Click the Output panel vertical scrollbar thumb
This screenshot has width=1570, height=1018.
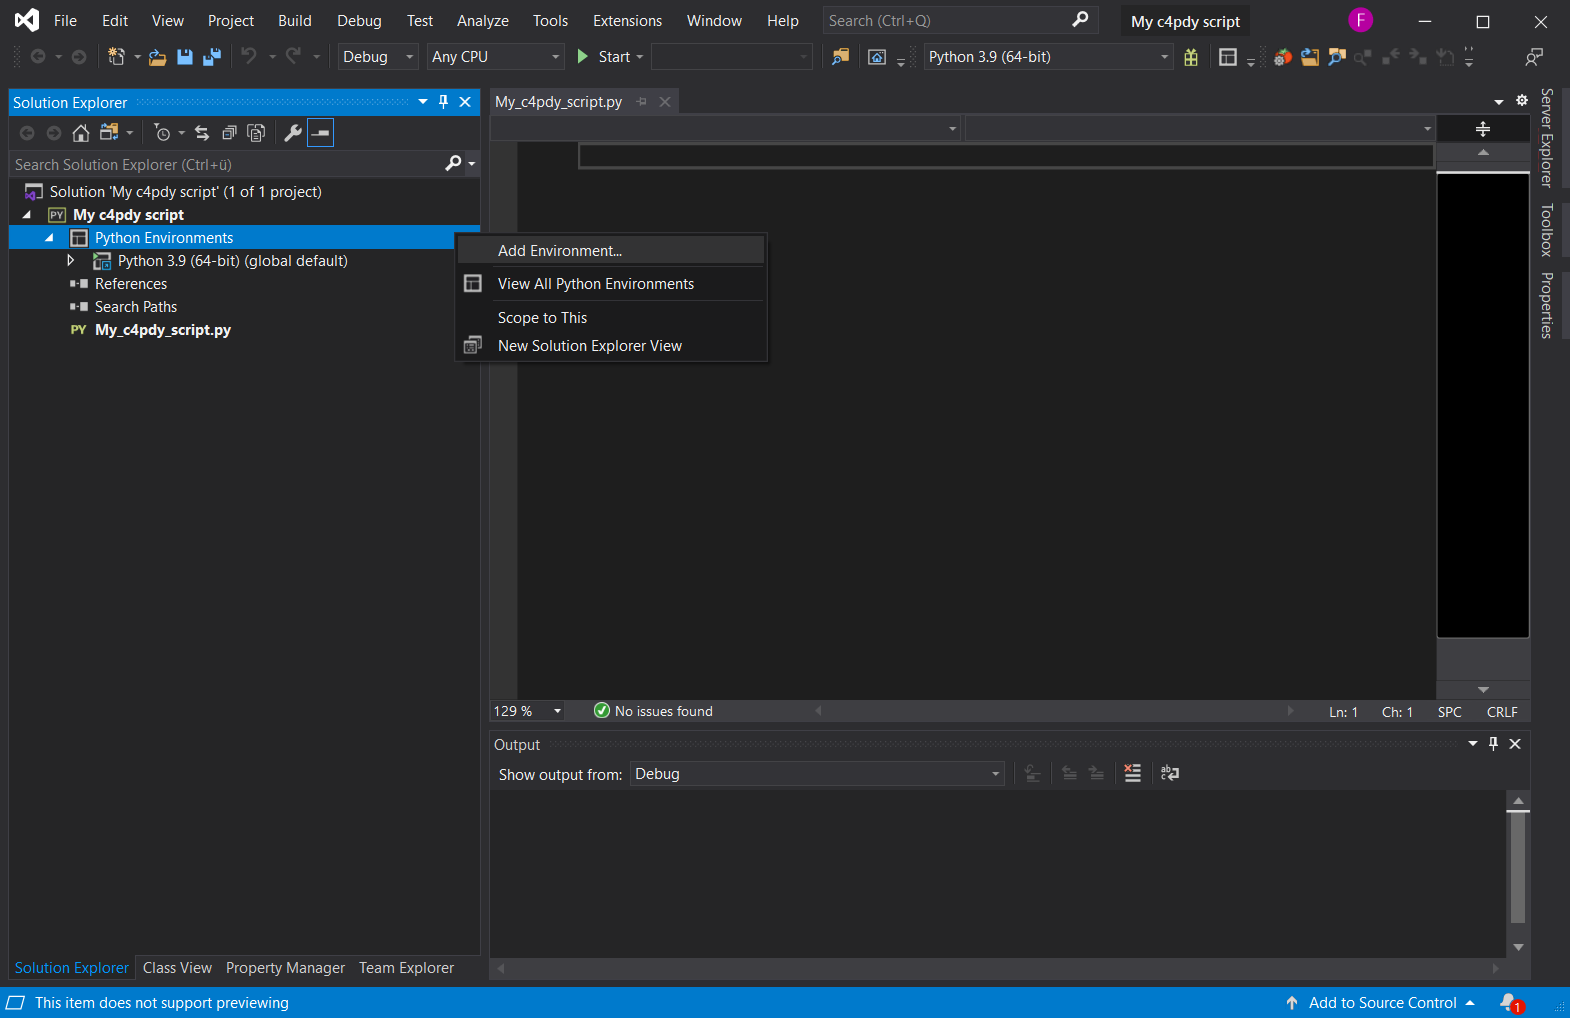coord(1518,865)
